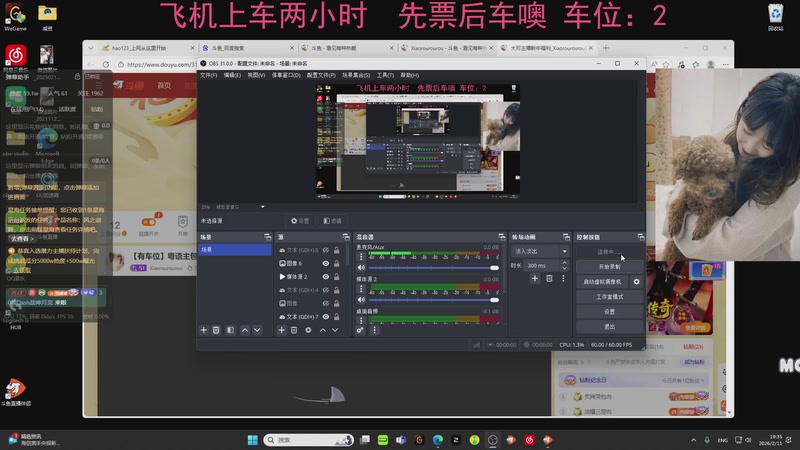Add a scene transition with plus icon
This screenshot has width=800, height=450.
click(x=535, y=278)
